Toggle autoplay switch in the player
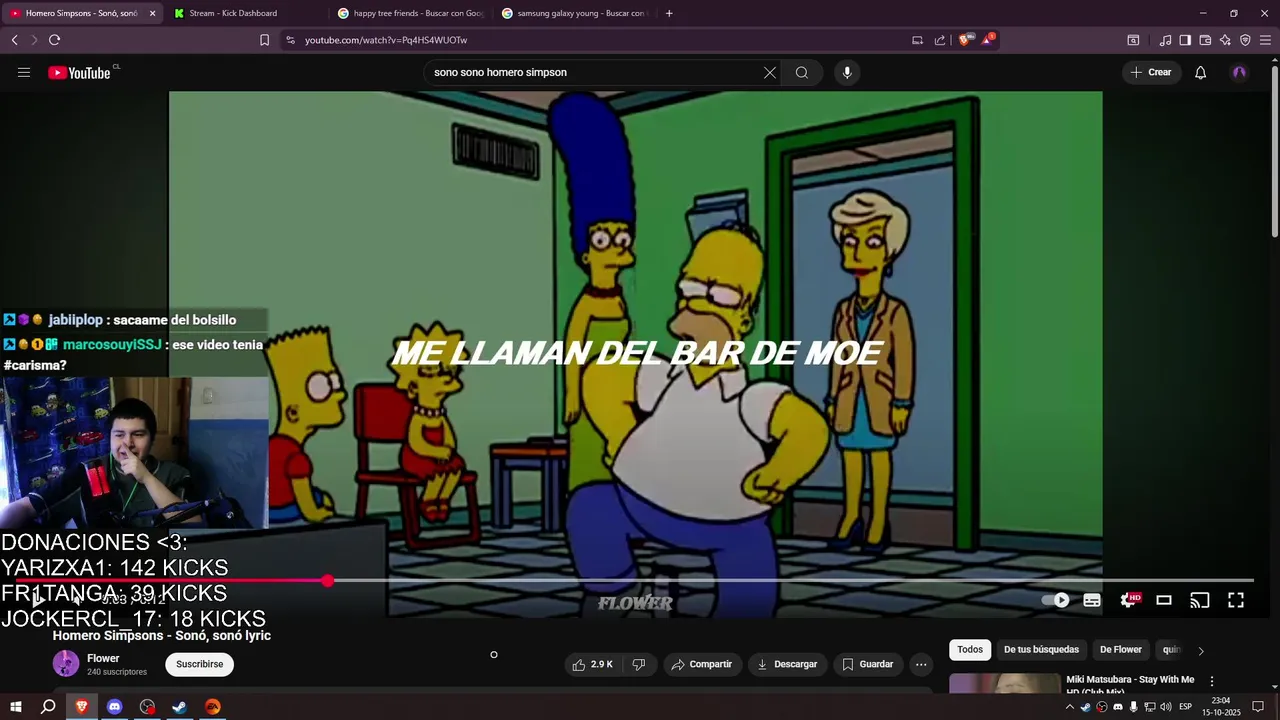This screenshot has height=720, width=1280. point(1056,600)
